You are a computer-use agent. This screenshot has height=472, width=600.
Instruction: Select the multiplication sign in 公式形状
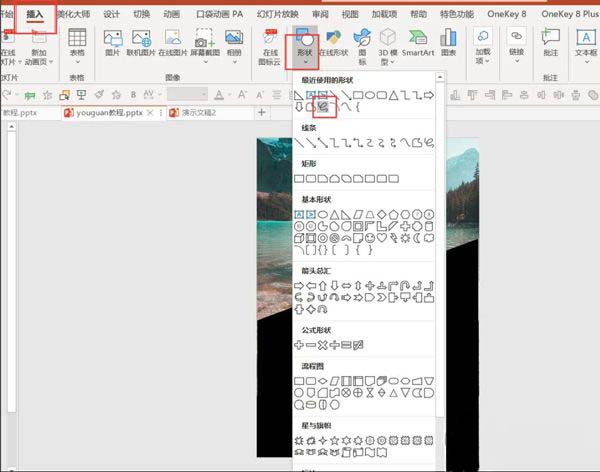click(323, 345)
